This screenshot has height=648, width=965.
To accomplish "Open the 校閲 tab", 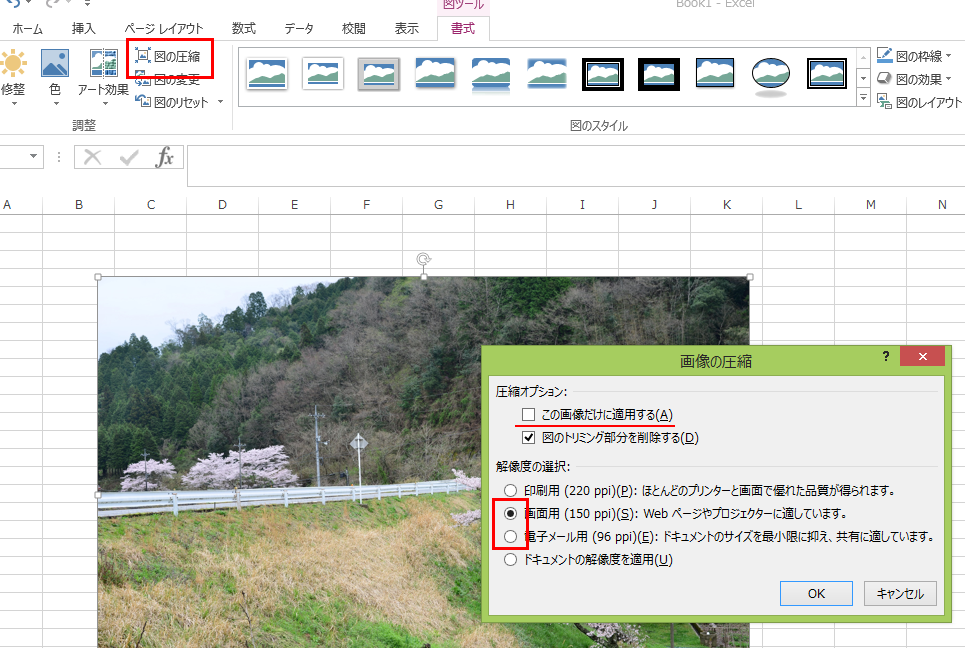I will (x=354, y=28).
